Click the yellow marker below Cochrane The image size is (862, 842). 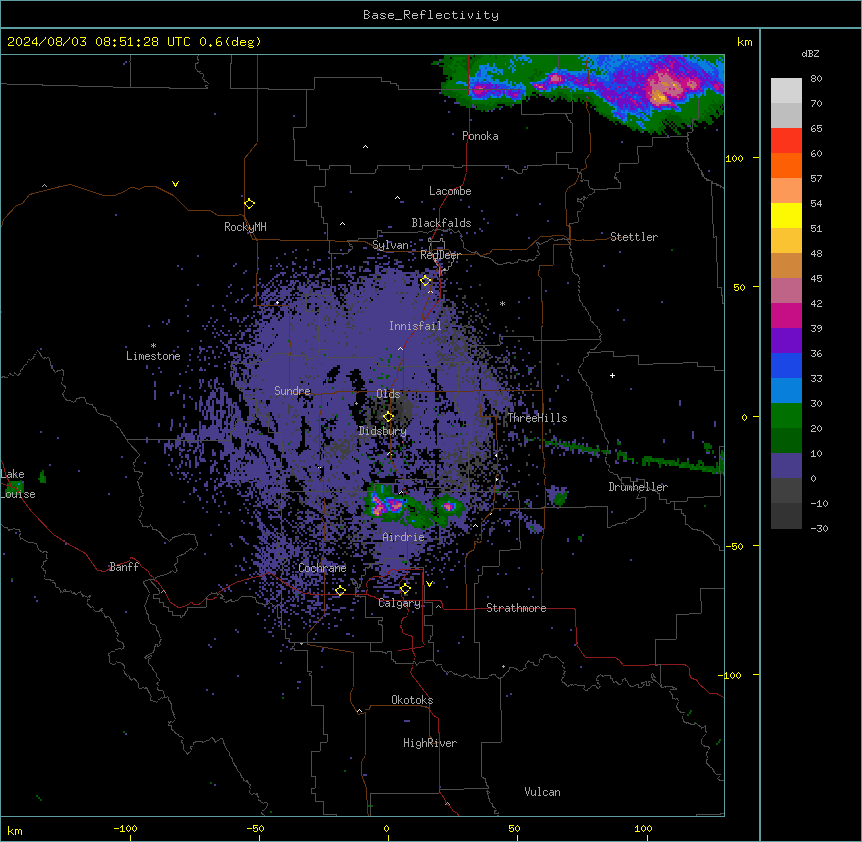click(x=340, y=590)
